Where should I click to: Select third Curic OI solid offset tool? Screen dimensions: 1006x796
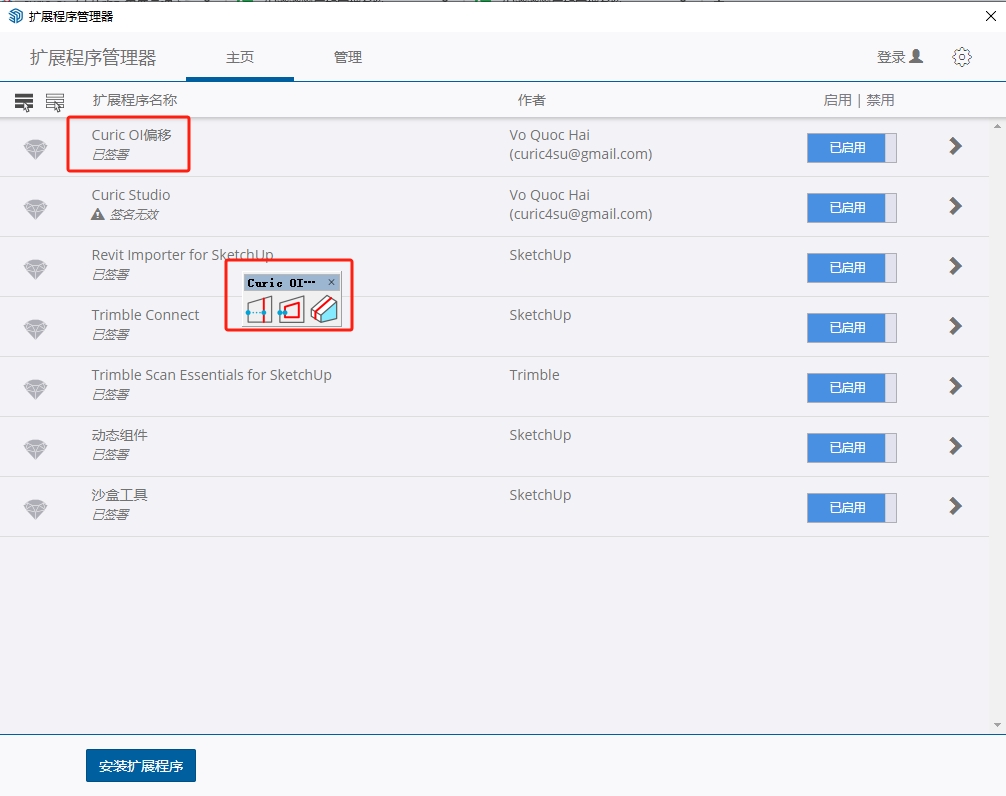click(x=324, y=310)
